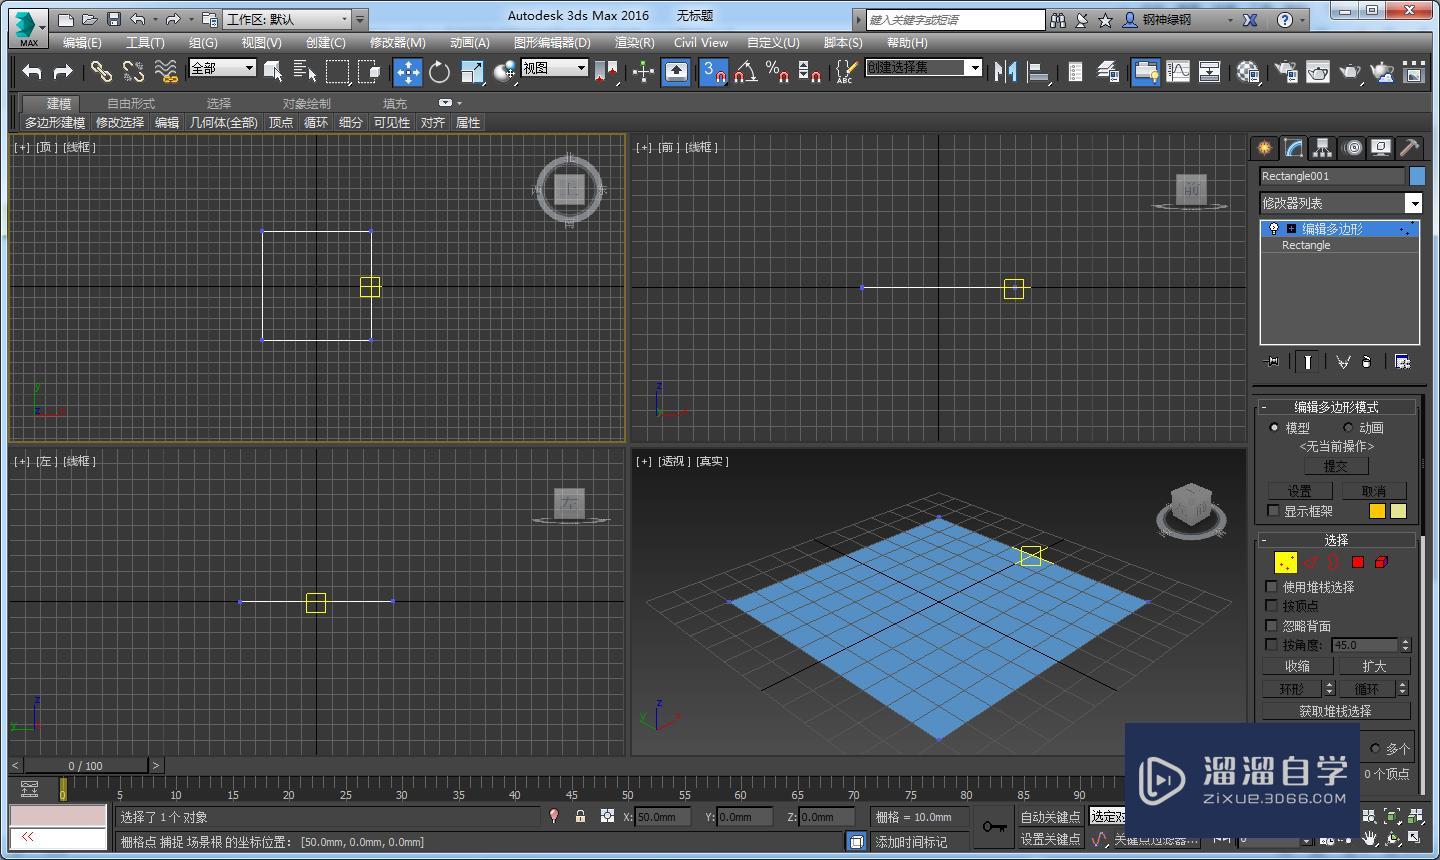Switch to the 对象绘制 ribbon tab
Viewport: 1440px width, 860px height.
click(306, 103)
